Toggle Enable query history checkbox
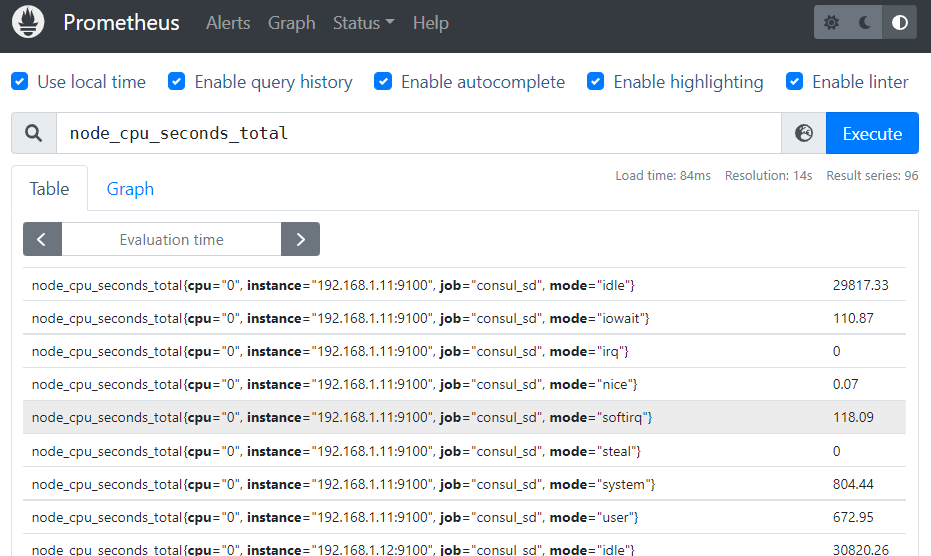 pyautogui.click(x=176, y=81)
